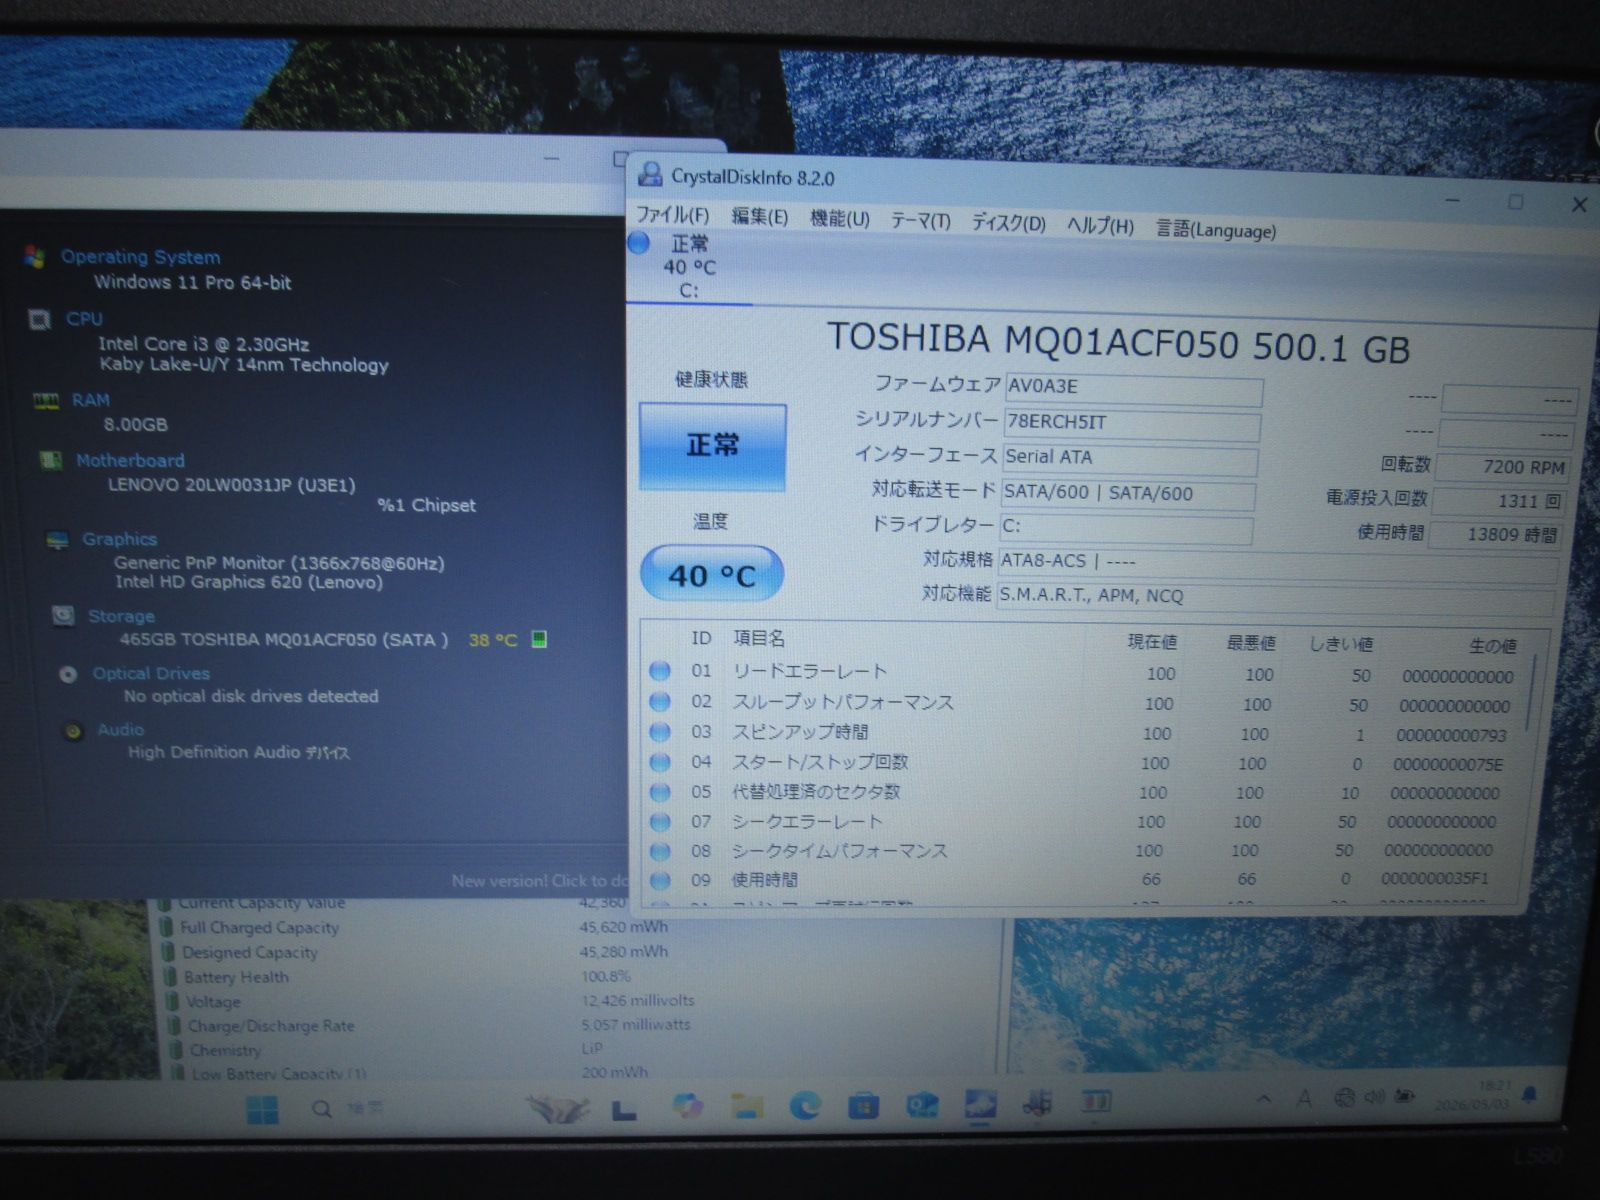The width and height of the screenshot is (1600, 1200).
Task: Click the green temperature indicator beside 38 °C
Action: click(x=539, y=639)
